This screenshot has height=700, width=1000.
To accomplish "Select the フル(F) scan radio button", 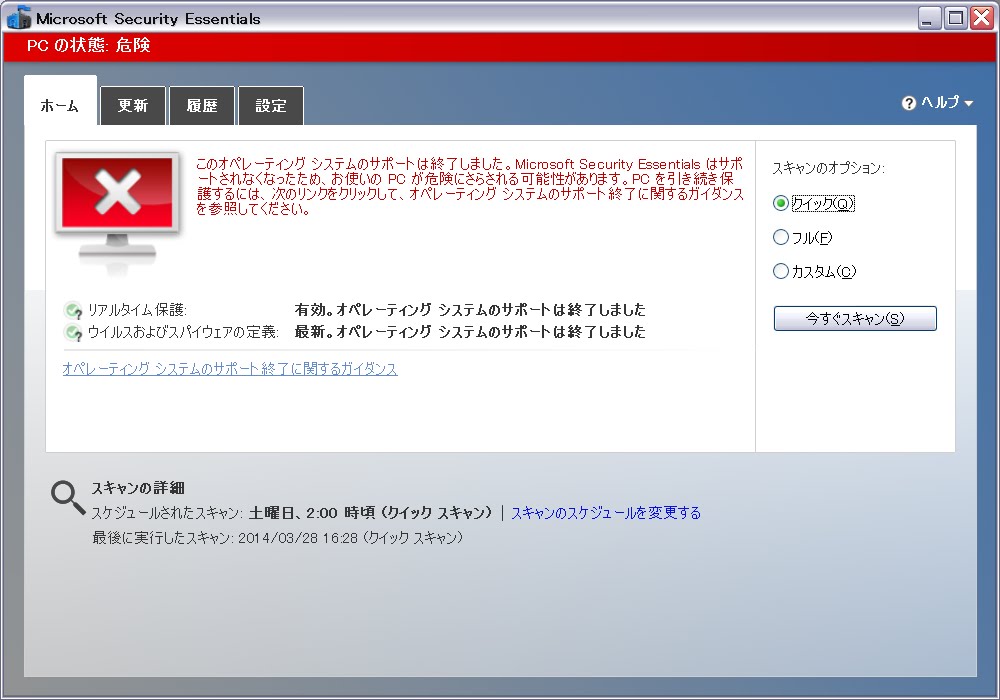I will coord(781,237).
